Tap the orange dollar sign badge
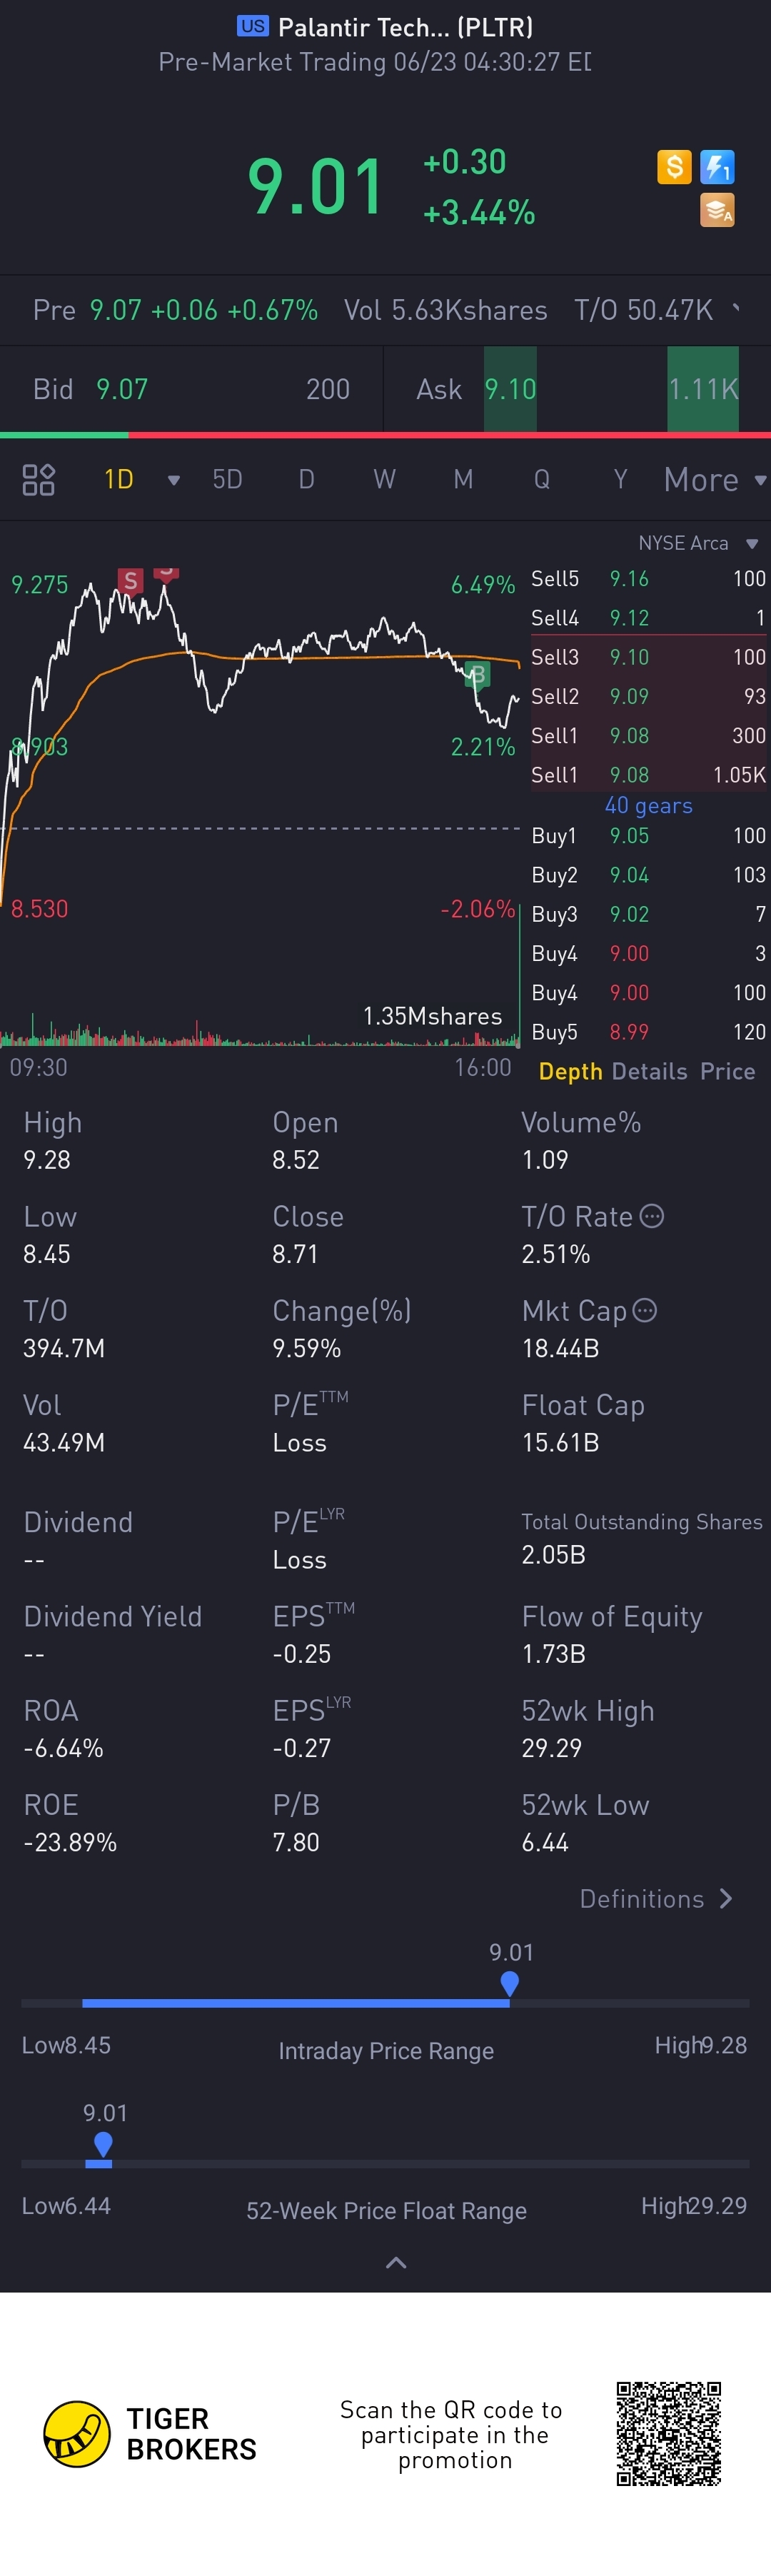The width and height of the screenshot is (771, 2576). [x=674, y=166]
